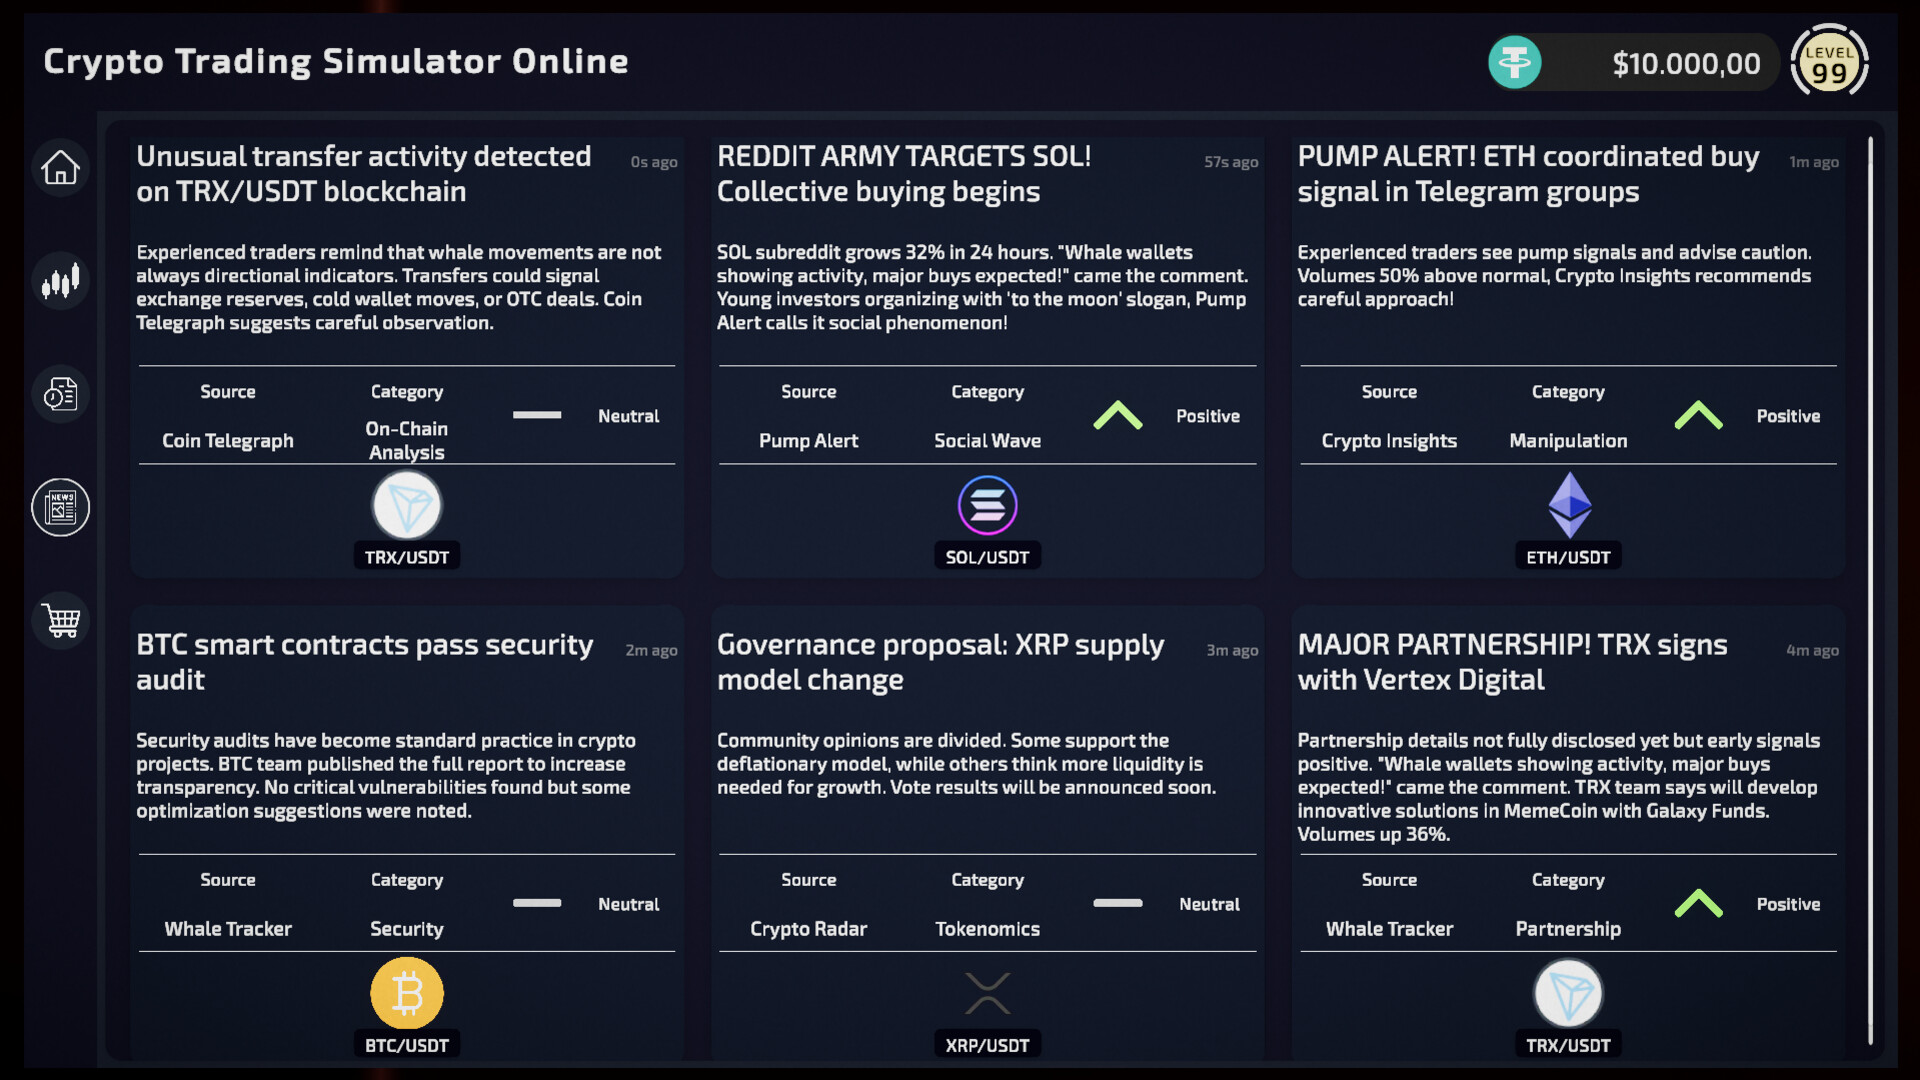Viewport: 1920px width, 1080px height.
Task: Click the $10.000,00 balance display
Action: pyautogui.click(x=1685, y=64)
